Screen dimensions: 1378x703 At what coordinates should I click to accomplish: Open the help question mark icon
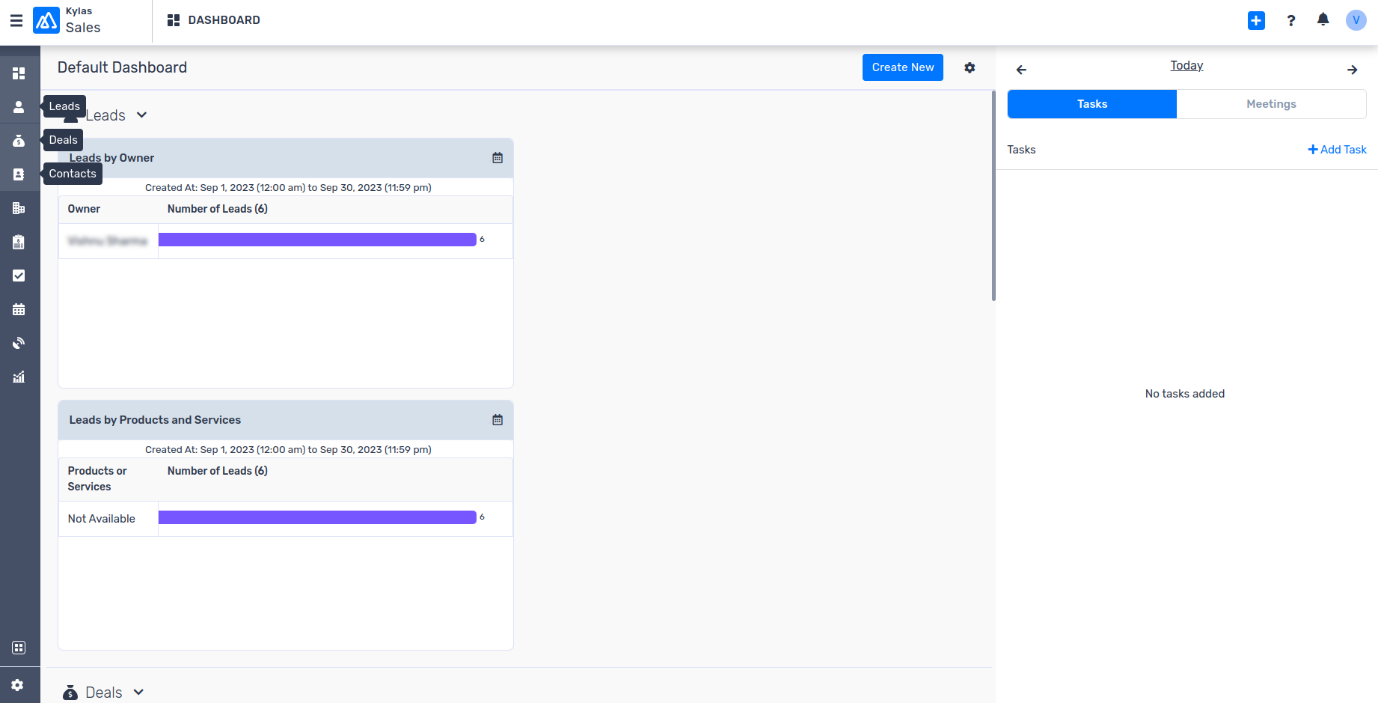1291,20
